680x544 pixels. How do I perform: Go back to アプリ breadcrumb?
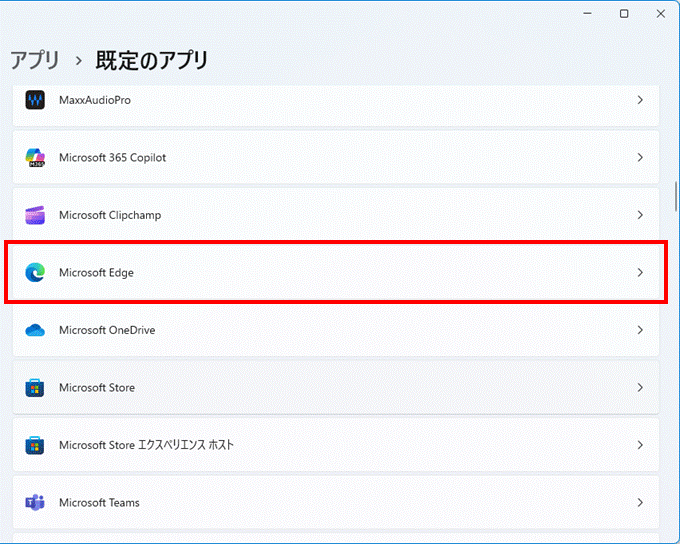pyautogui.click(x=35, y=60)
